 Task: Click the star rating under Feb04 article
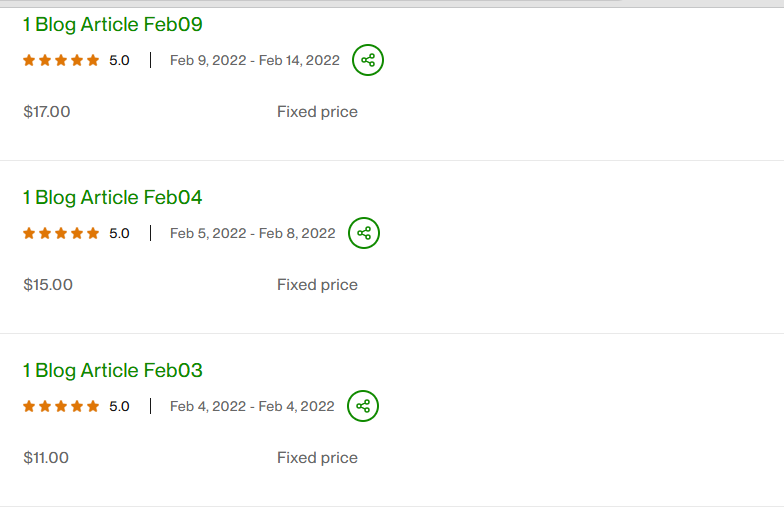pos(61,233)
